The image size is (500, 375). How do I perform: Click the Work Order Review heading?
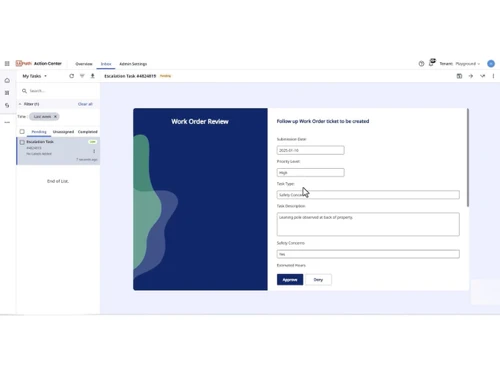(200, 122)
